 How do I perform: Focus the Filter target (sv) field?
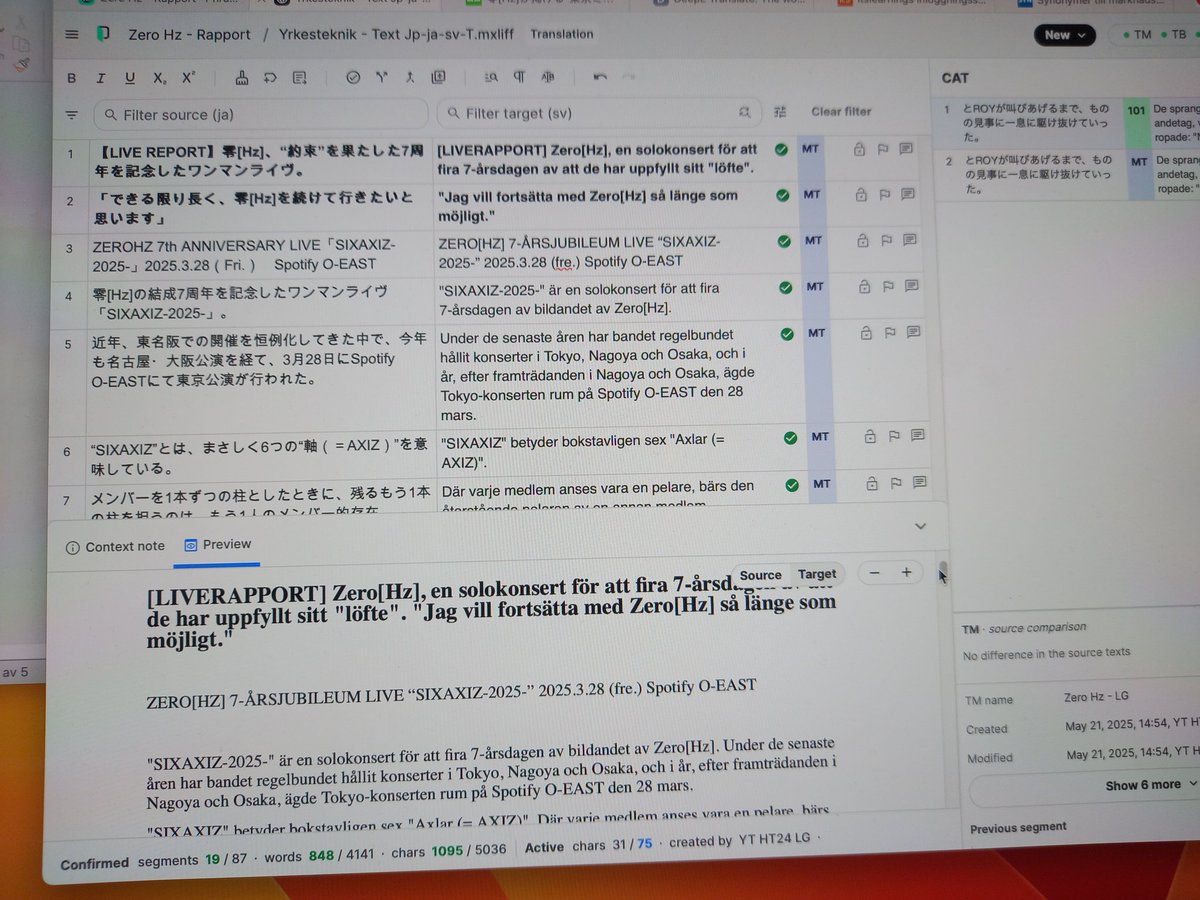pyautogui.click(x=599, y=113)
